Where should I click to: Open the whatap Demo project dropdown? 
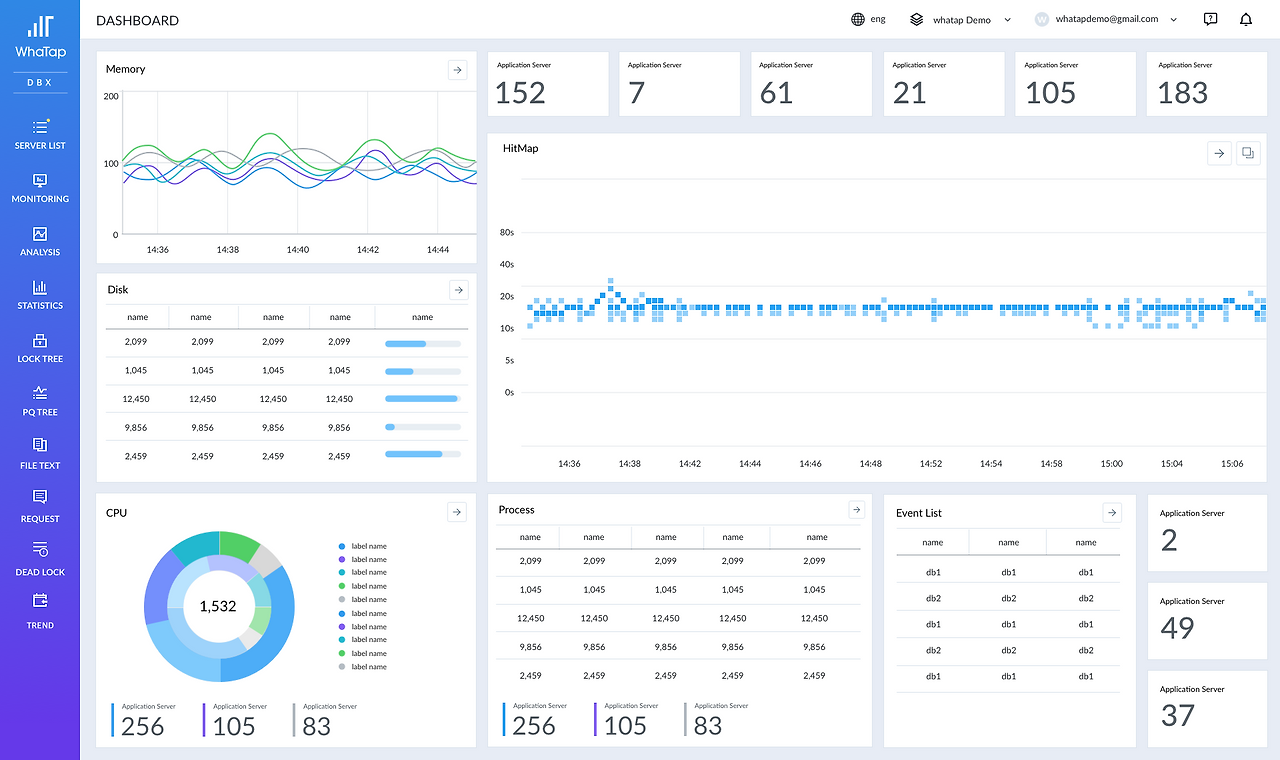(x=960, y=19)
